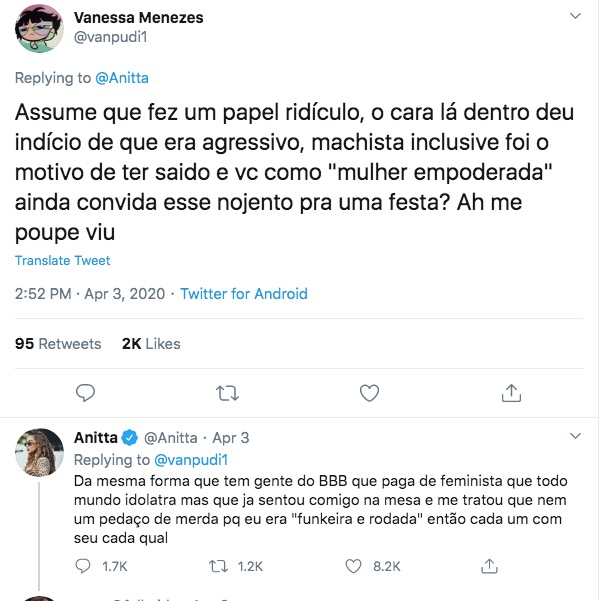Open @vanpudi1 mention in Anitta's reply
The image size is (603, 601).
click(193, 460)
